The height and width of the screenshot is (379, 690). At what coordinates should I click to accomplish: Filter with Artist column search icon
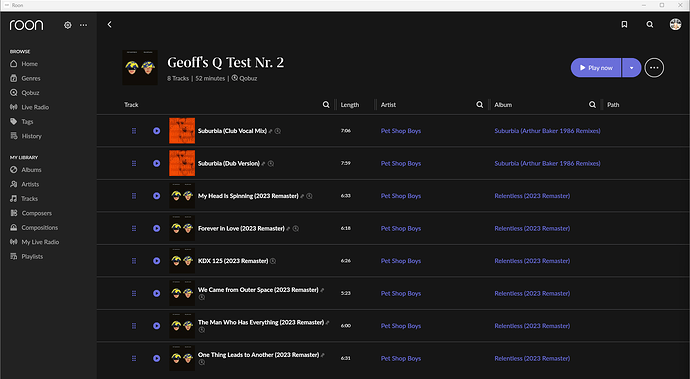click(x=480, y=105)
